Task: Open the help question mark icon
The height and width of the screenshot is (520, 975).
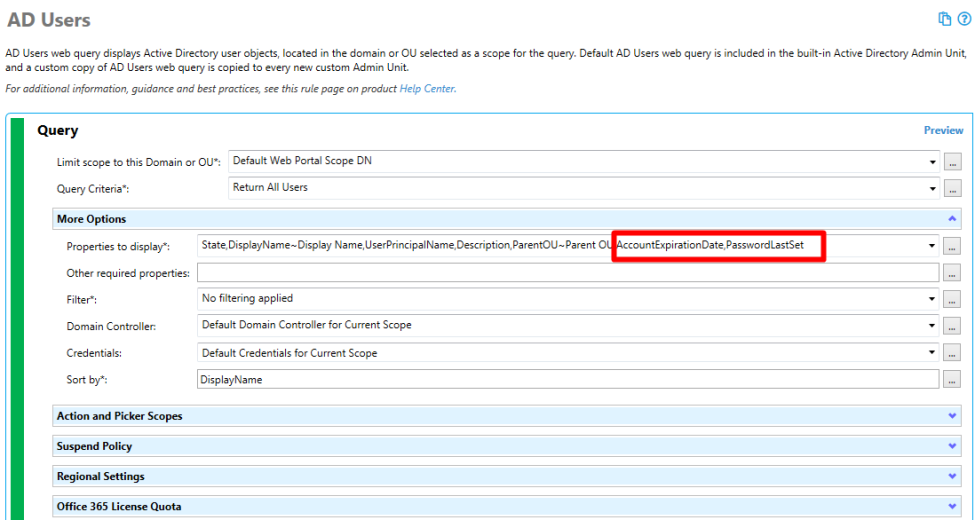Action: 964,19
